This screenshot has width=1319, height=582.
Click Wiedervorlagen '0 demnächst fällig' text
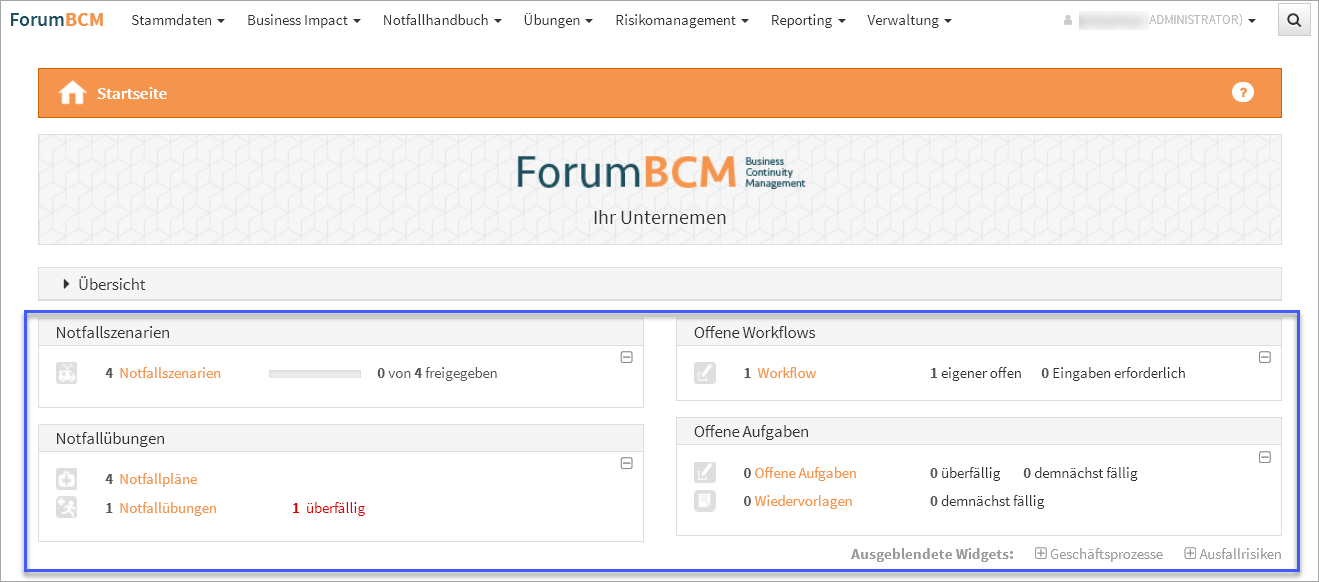(987, 501)
